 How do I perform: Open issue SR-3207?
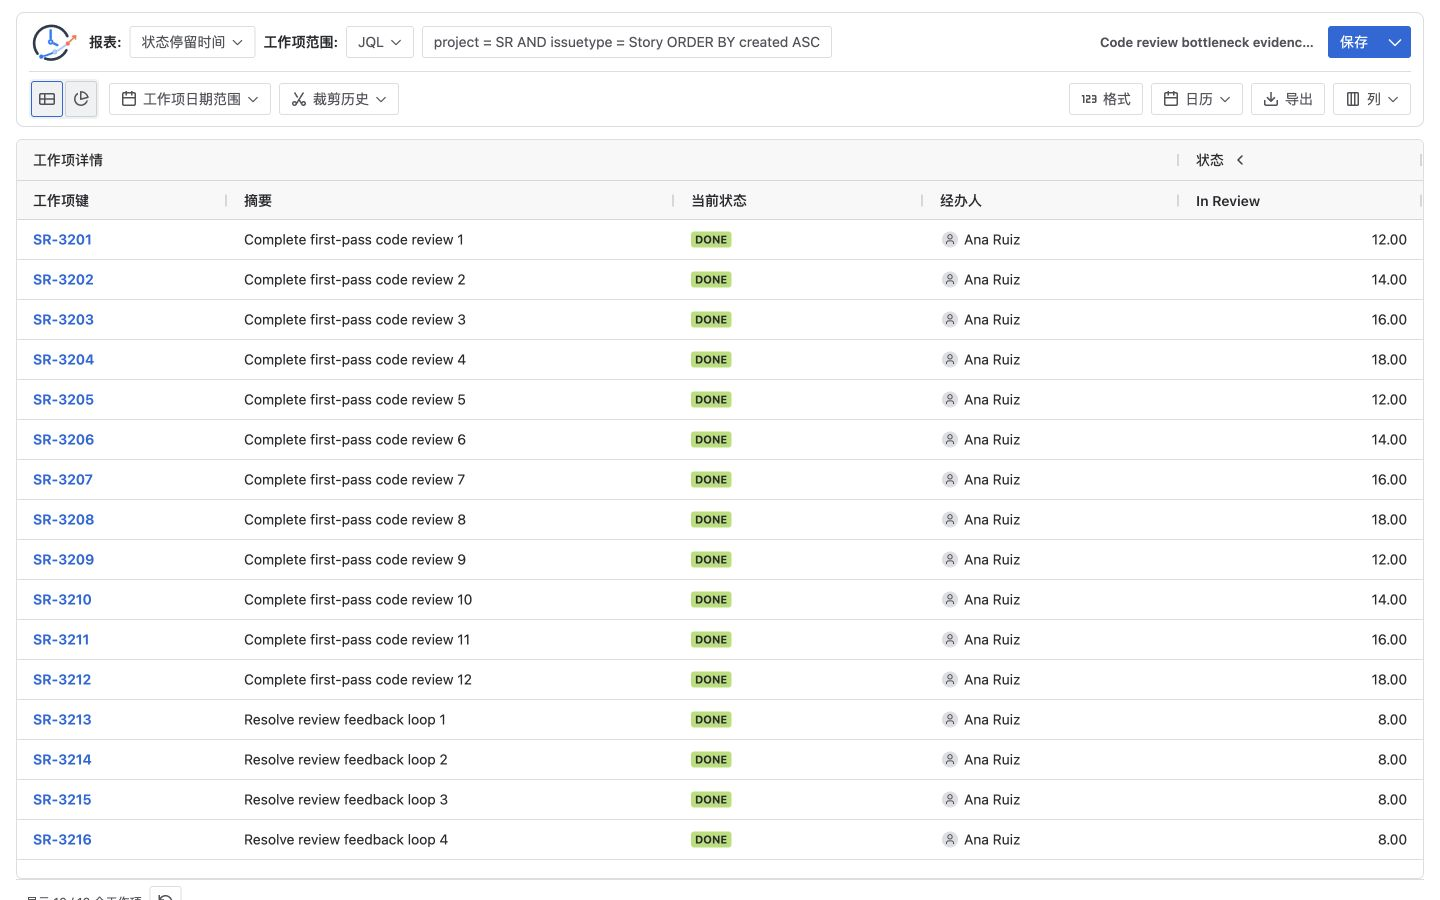click(63, 480)
